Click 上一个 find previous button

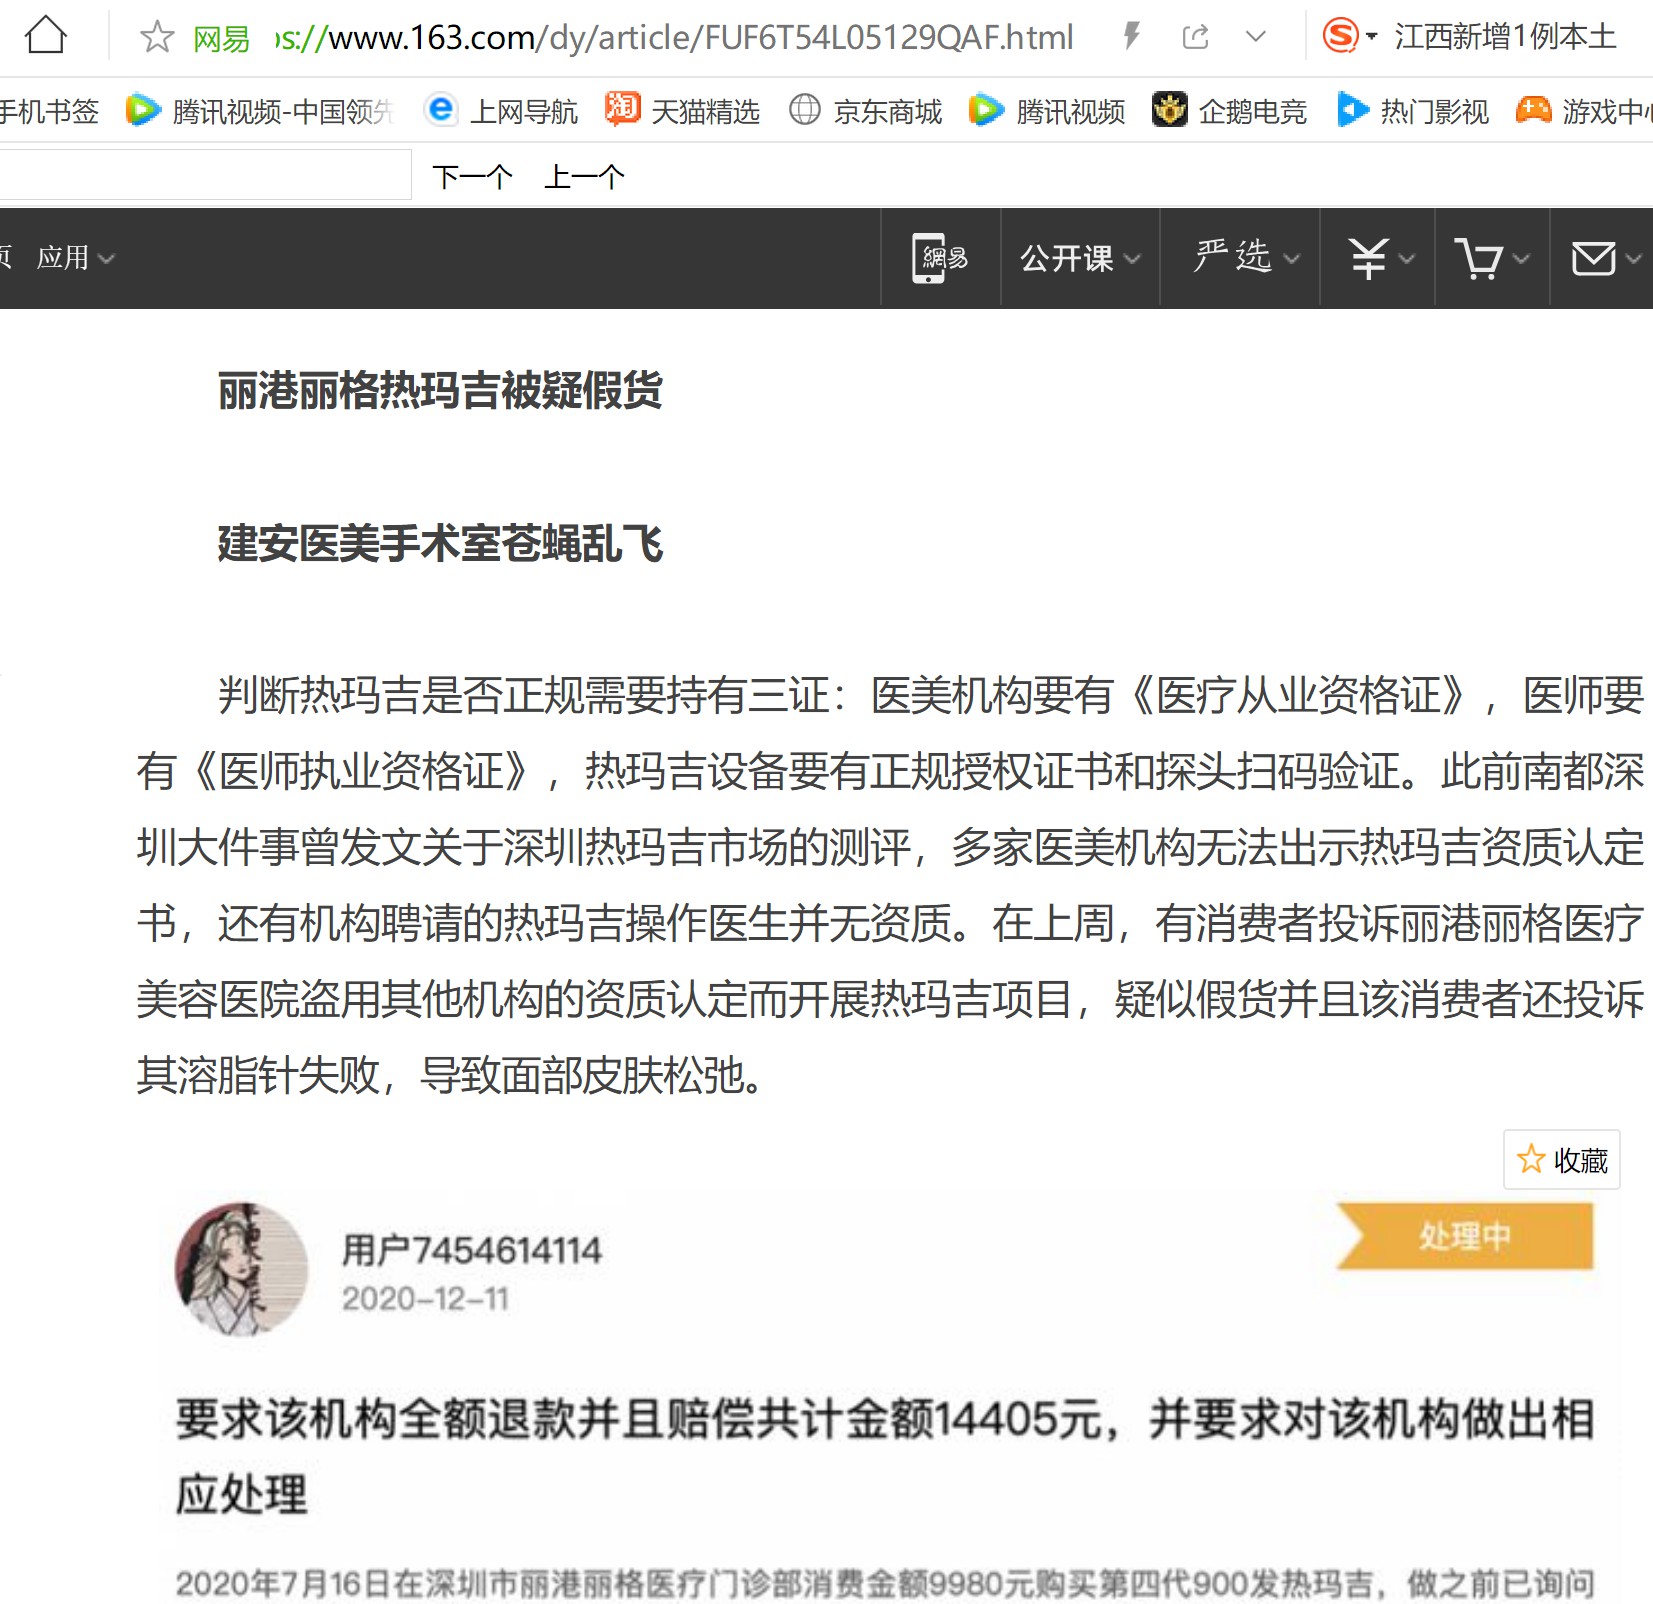tap(584, 177)
